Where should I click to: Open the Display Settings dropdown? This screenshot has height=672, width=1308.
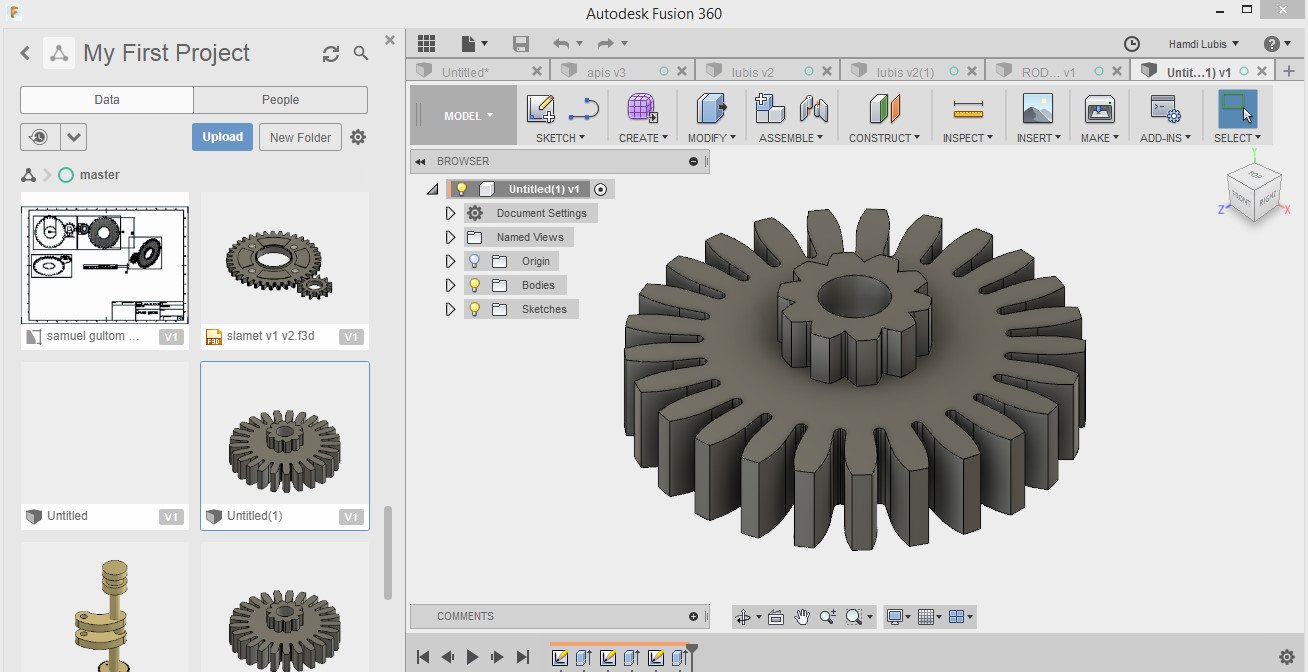(899, 617)
